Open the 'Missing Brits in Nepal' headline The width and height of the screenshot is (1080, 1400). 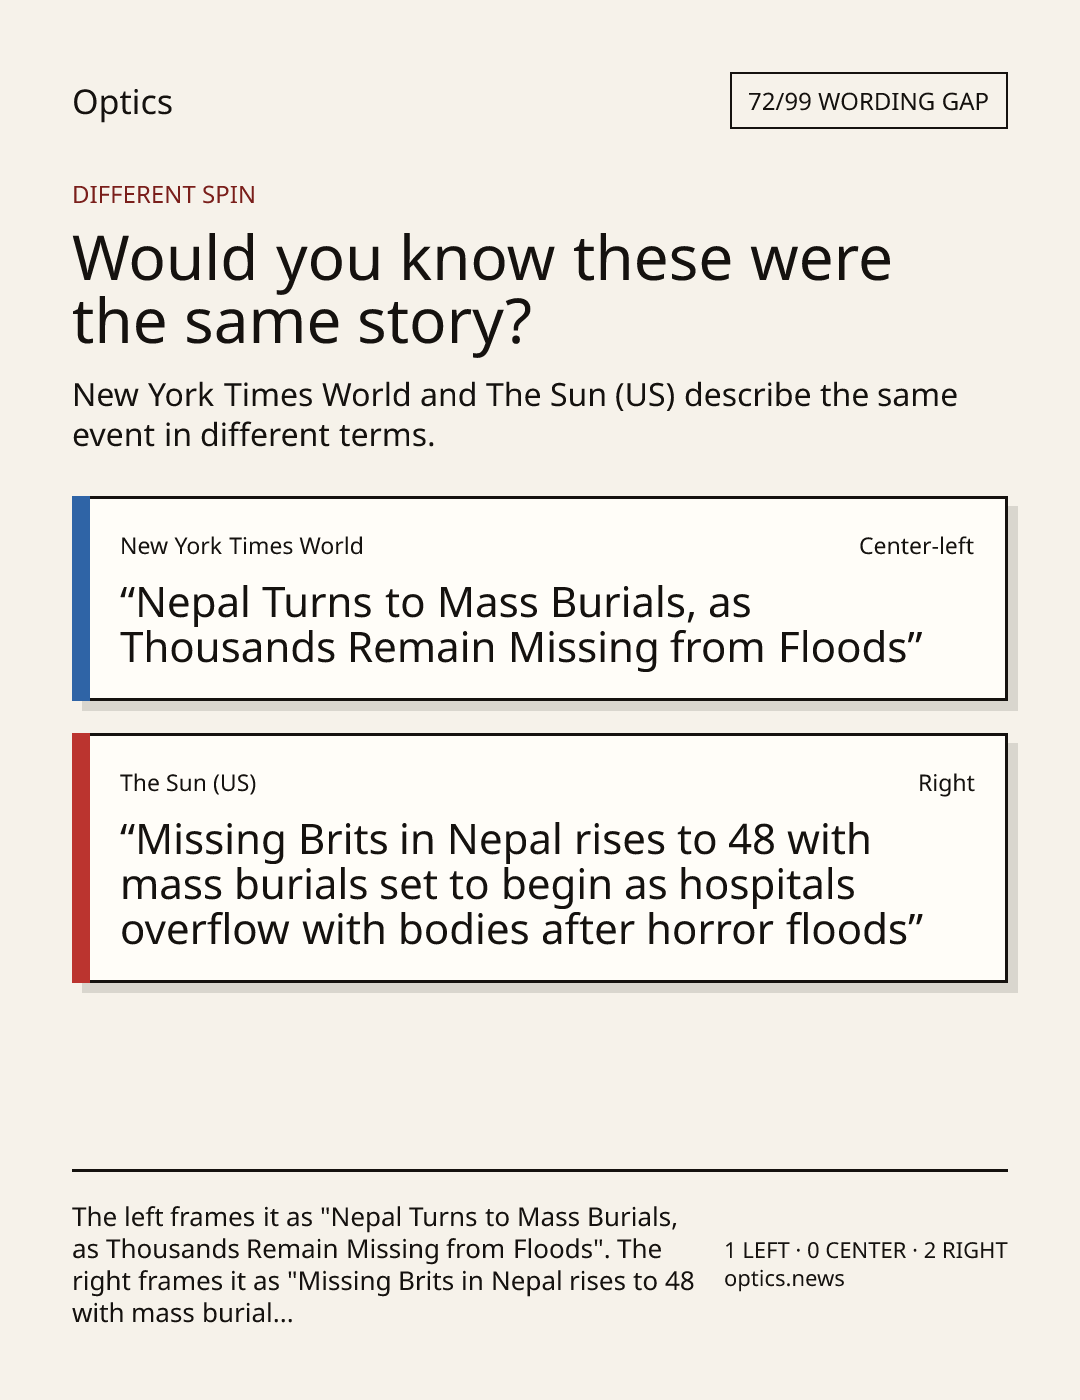[x=522, y=884]
